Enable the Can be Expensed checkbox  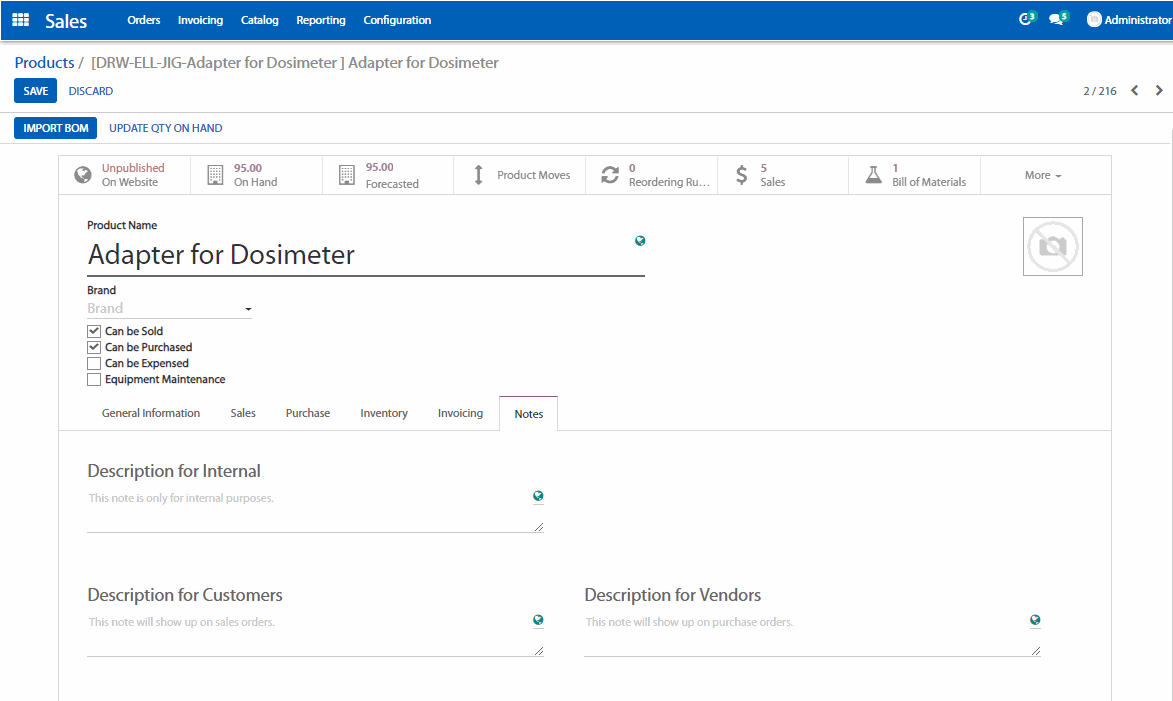94,363
